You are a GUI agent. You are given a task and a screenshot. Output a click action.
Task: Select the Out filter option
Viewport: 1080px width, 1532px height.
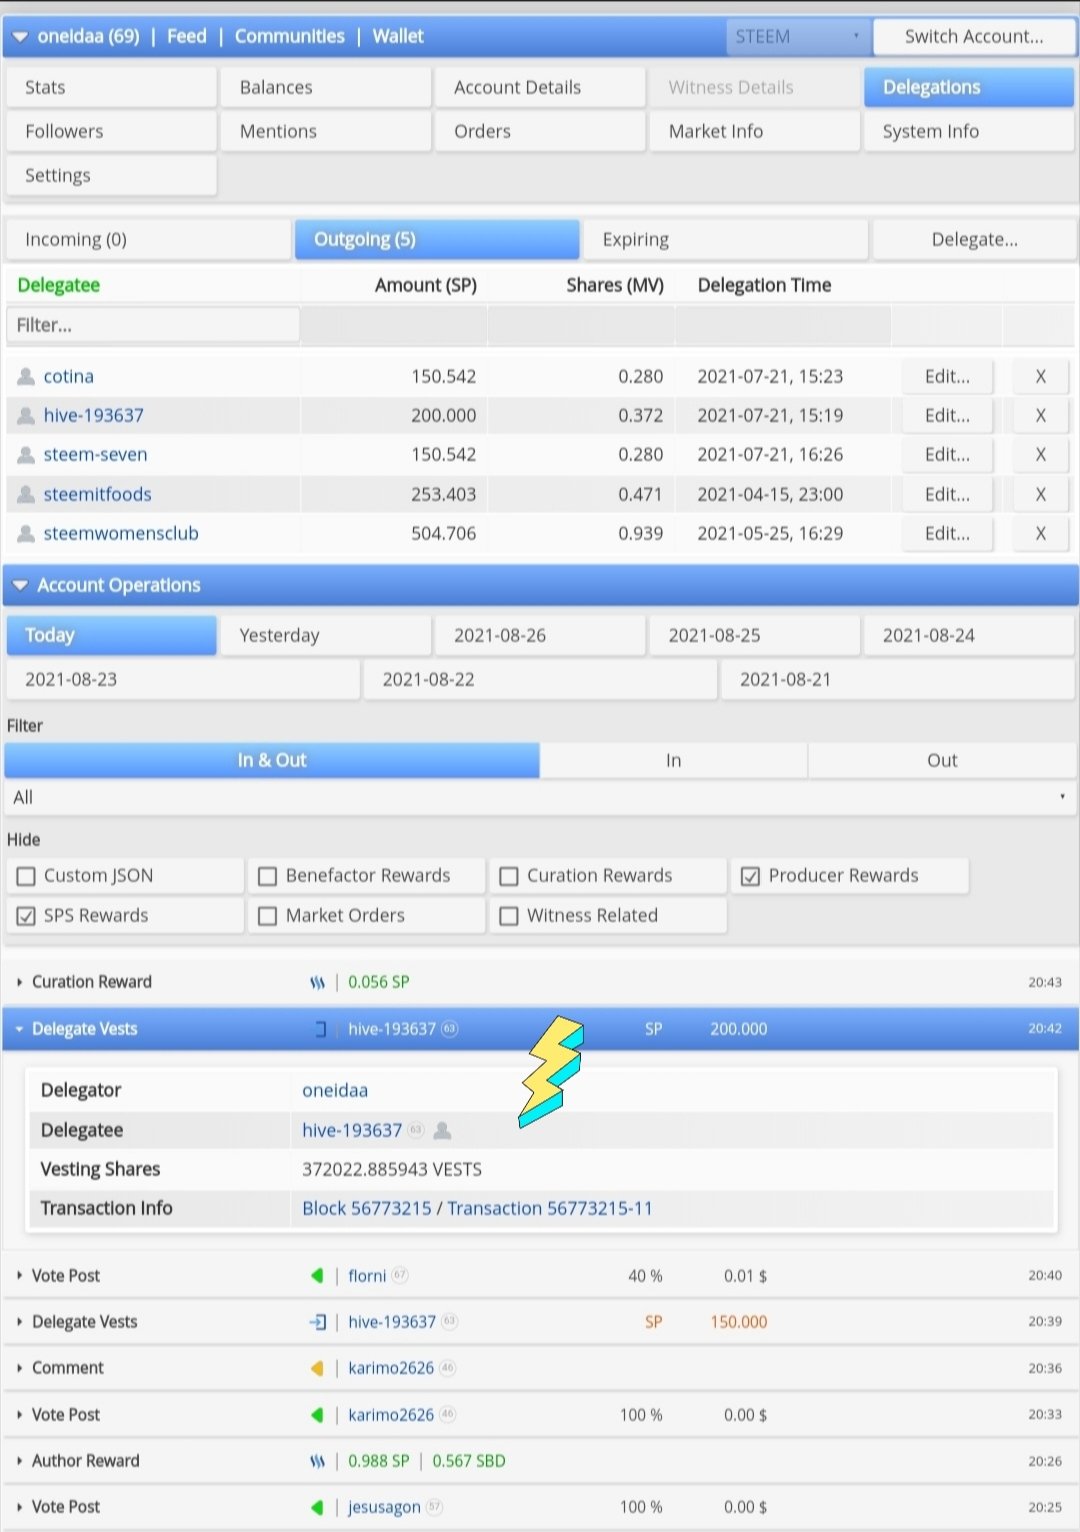[x=942, y=760]
